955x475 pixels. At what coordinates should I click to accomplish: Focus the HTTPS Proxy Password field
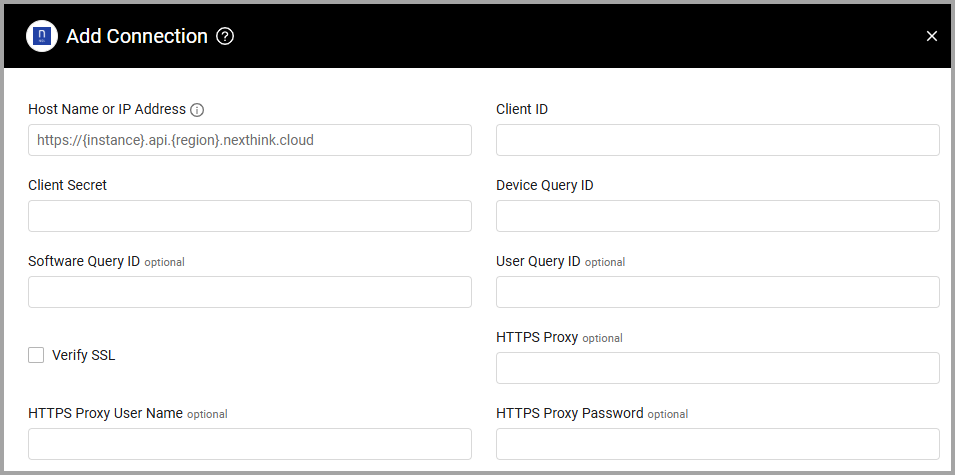[717, 444]
